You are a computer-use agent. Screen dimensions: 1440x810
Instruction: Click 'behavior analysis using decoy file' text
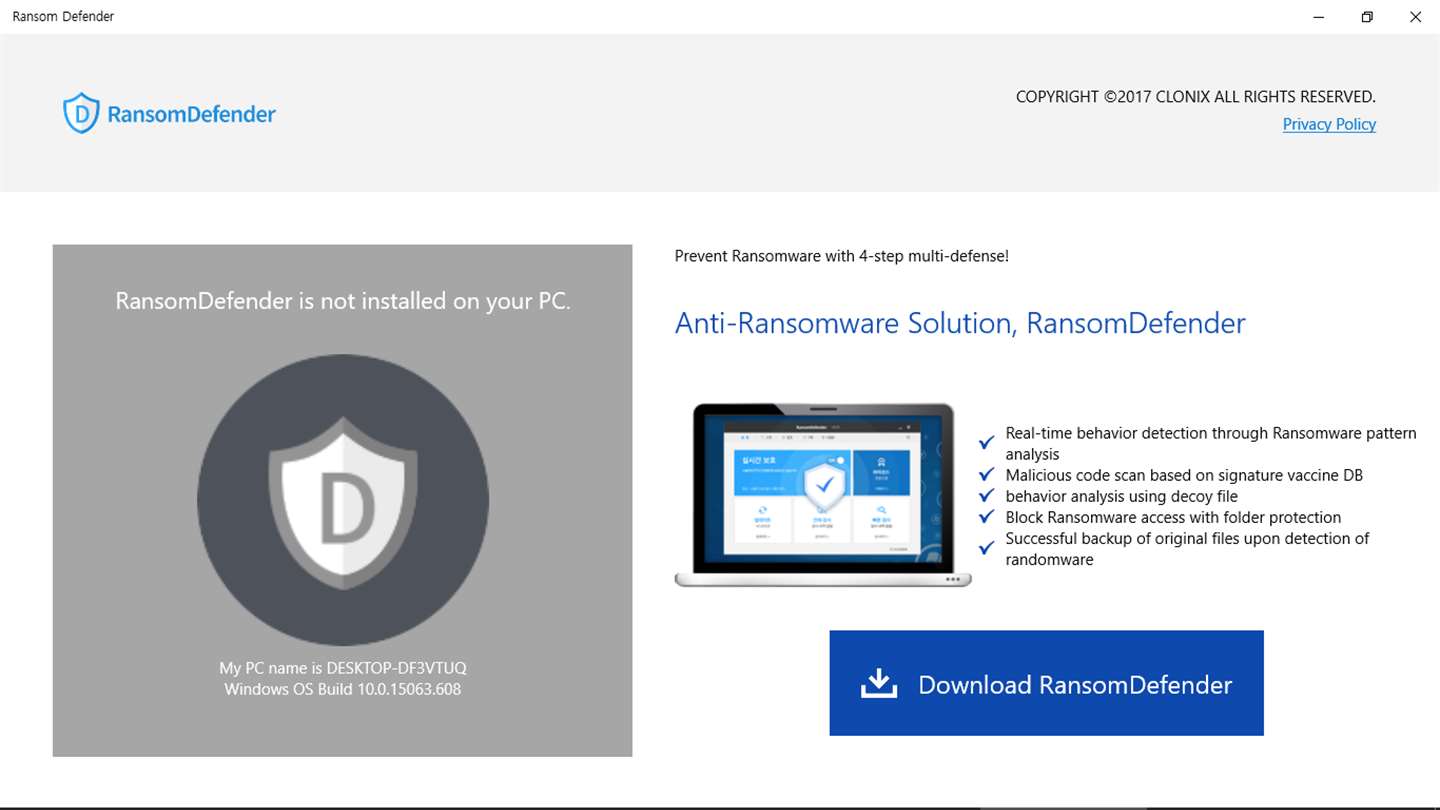(x=1122, y=496)
